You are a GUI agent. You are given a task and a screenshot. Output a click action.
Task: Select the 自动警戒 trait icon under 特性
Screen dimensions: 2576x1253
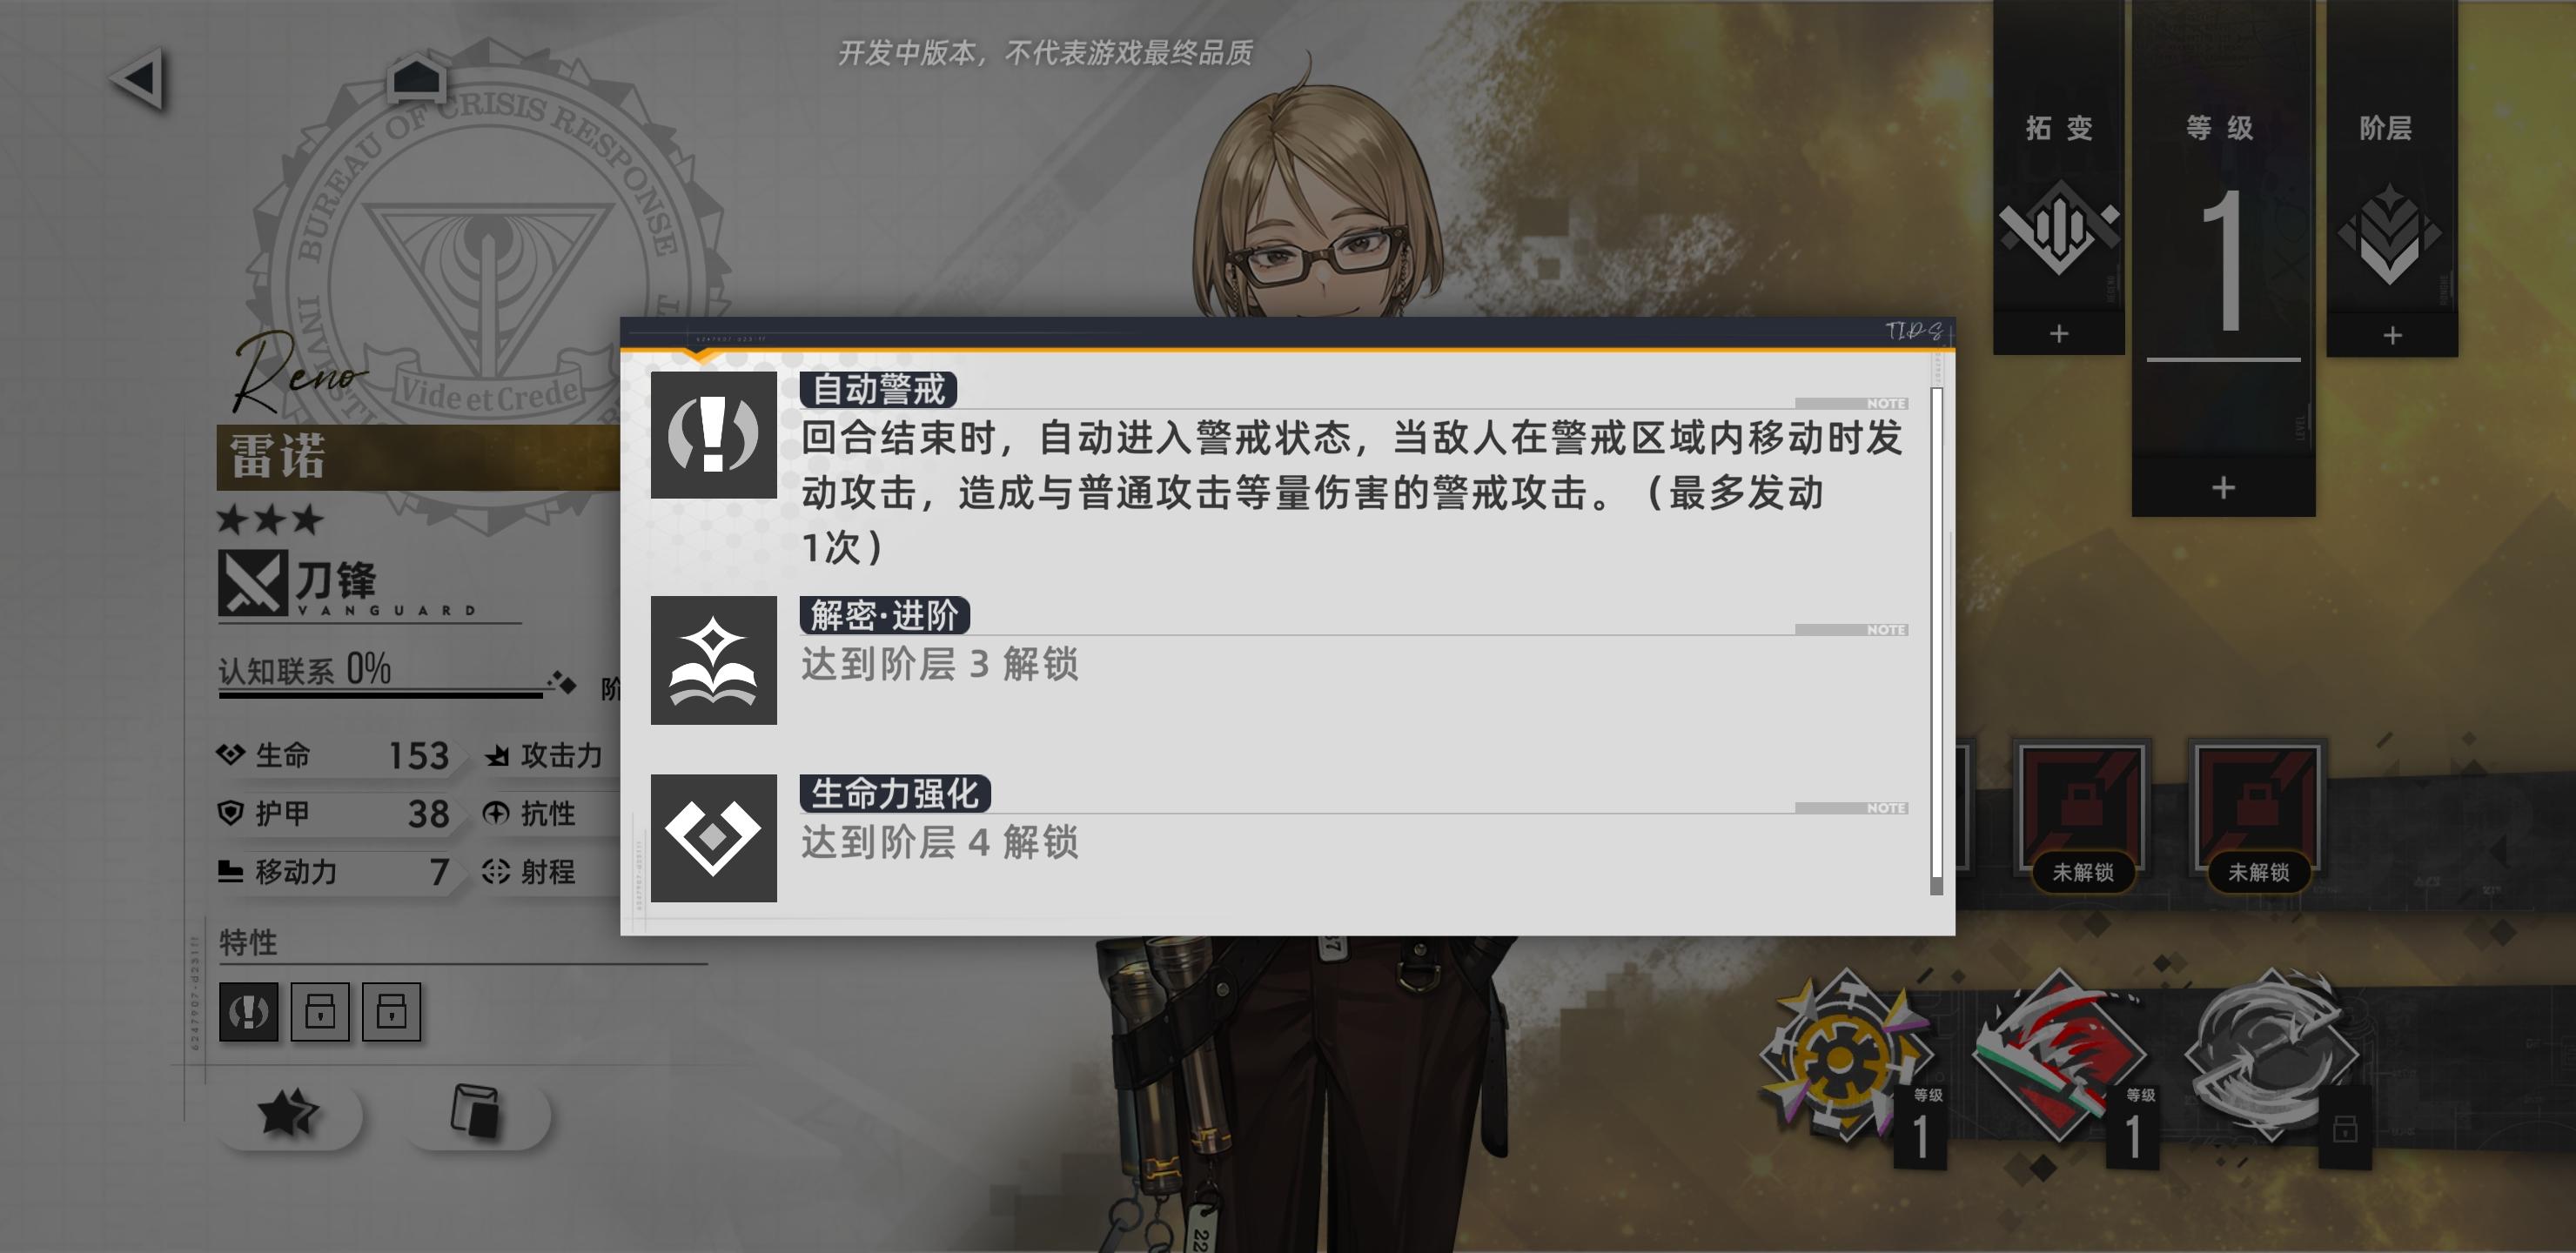(x=248, y=1012)
